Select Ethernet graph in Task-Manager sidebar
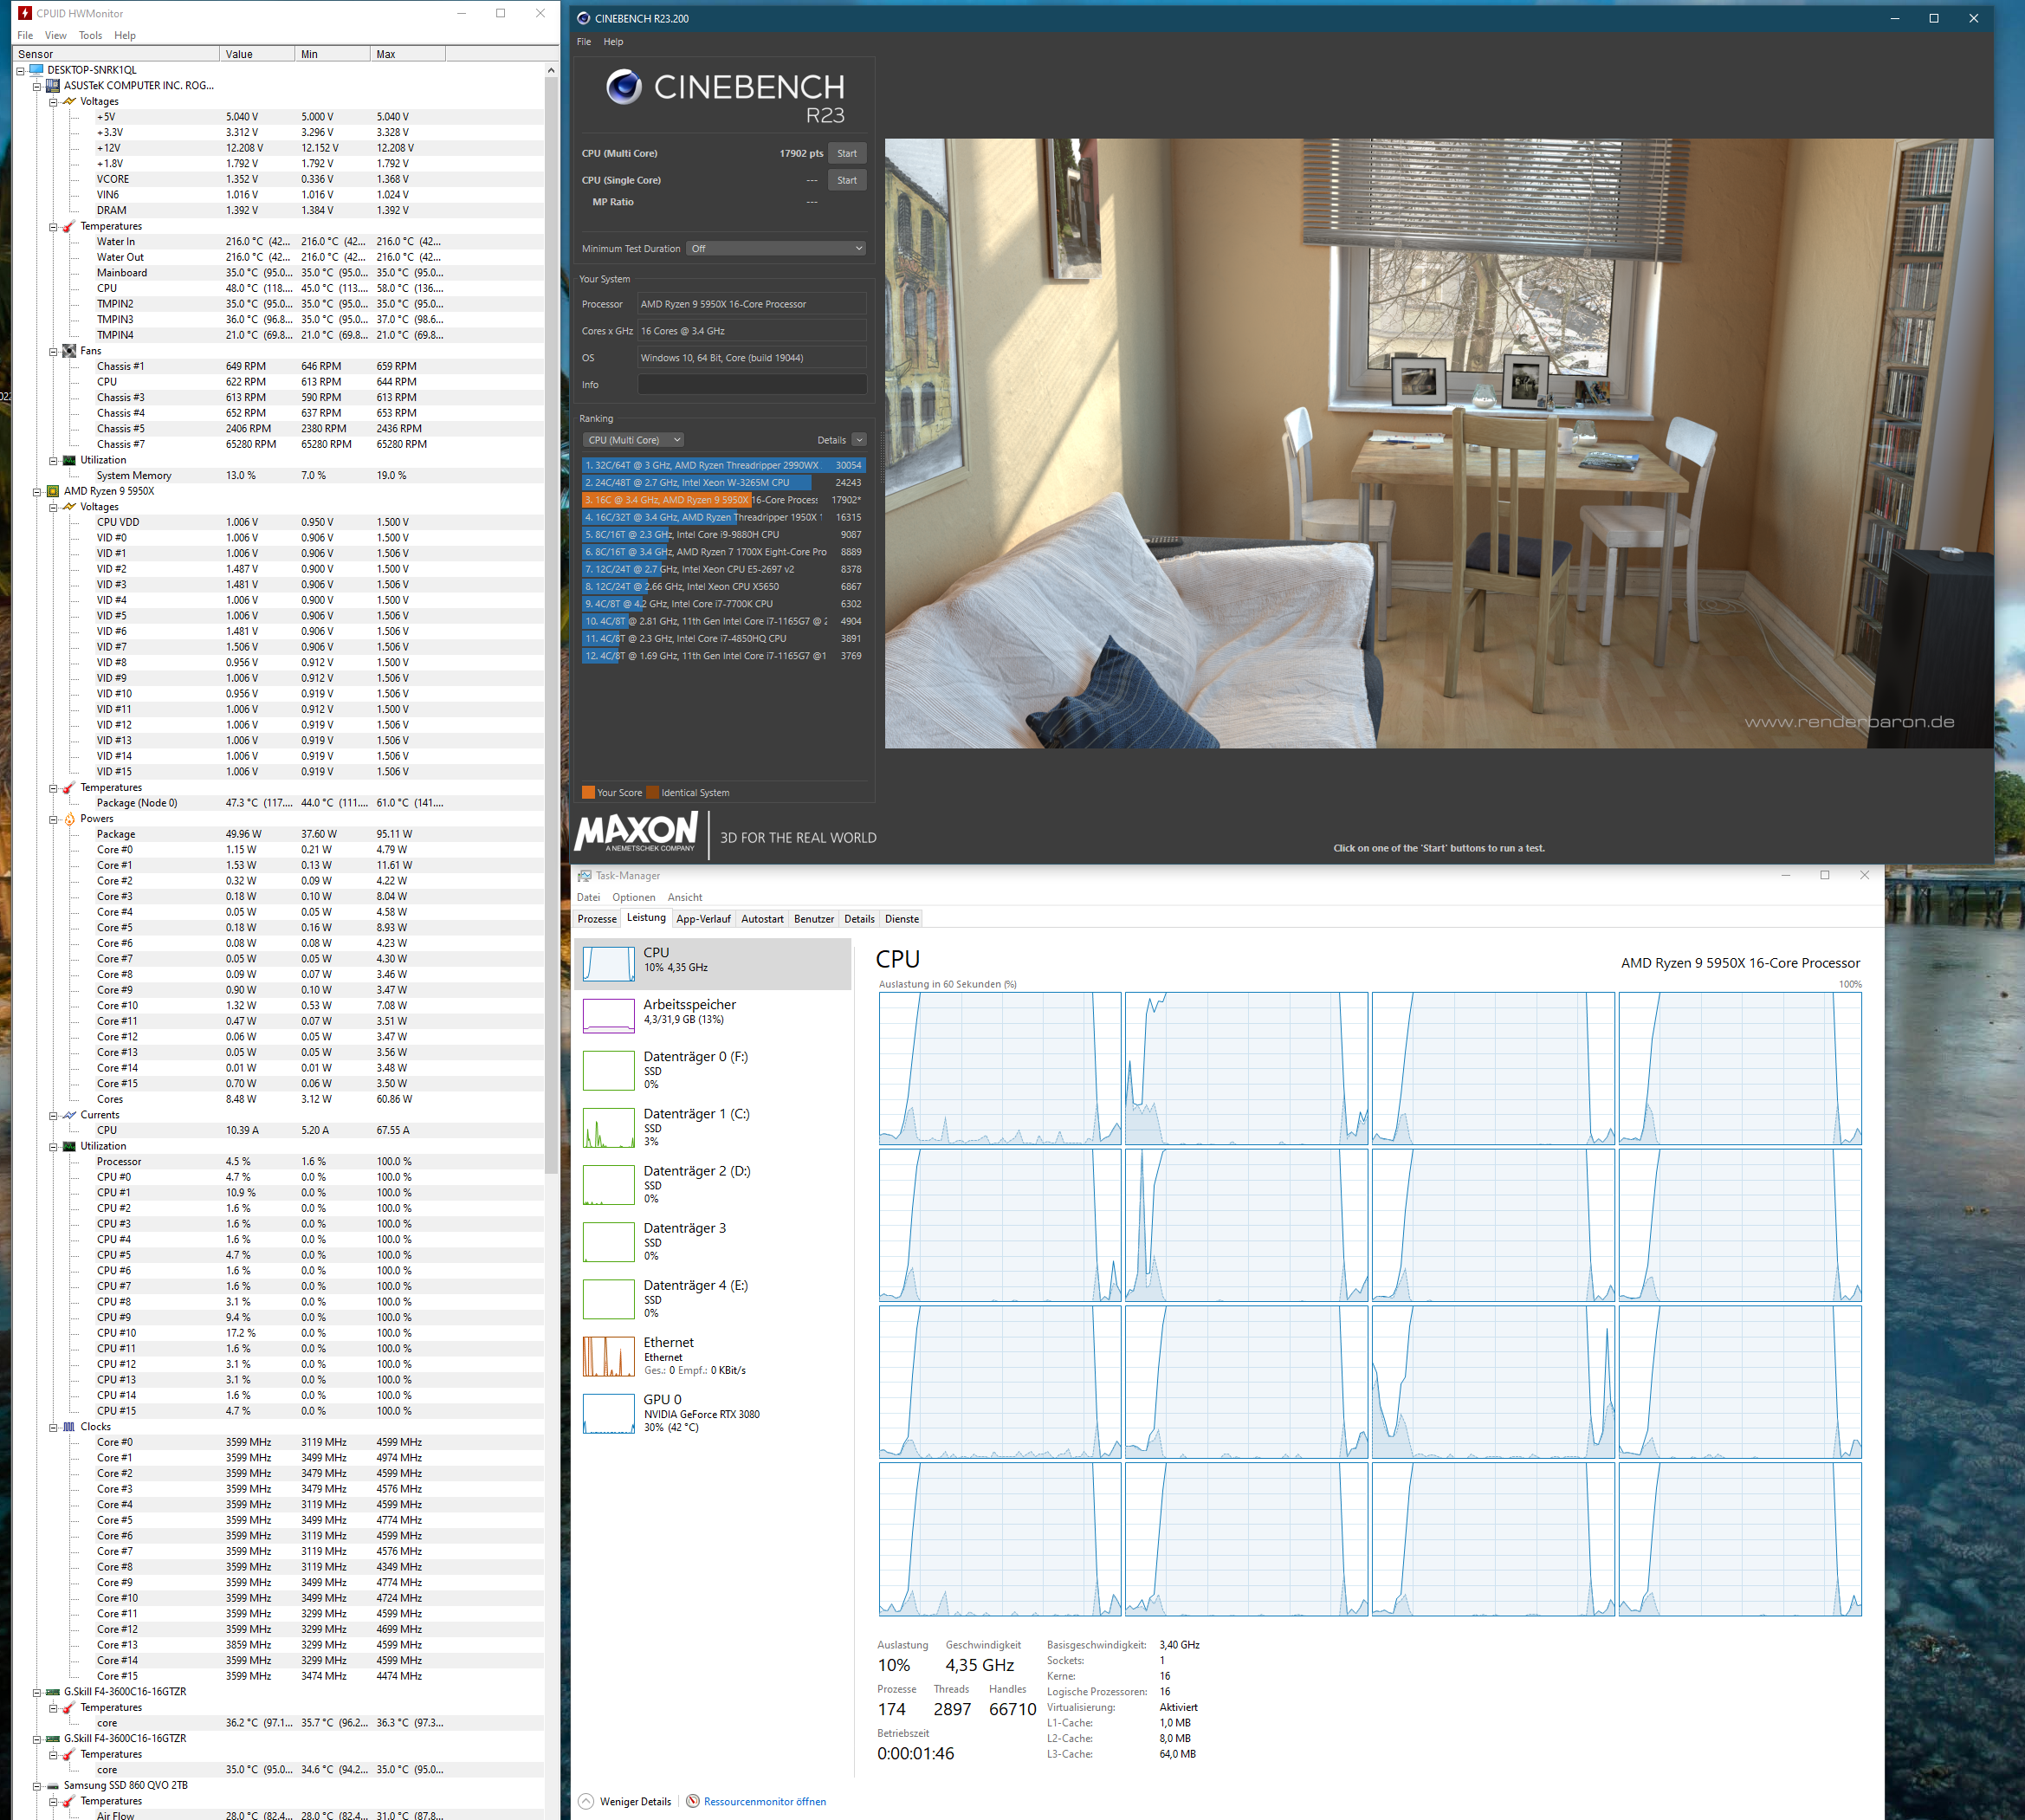 (608, 1356)
